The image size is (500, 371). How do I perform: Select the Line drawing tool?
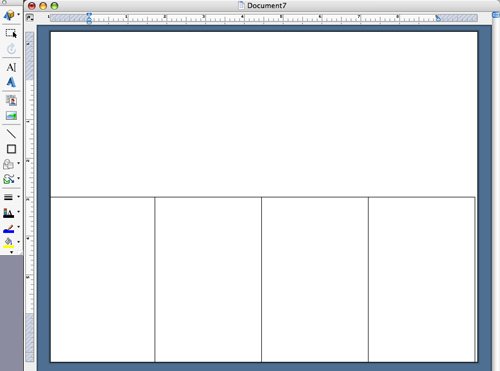coord(11,134)
